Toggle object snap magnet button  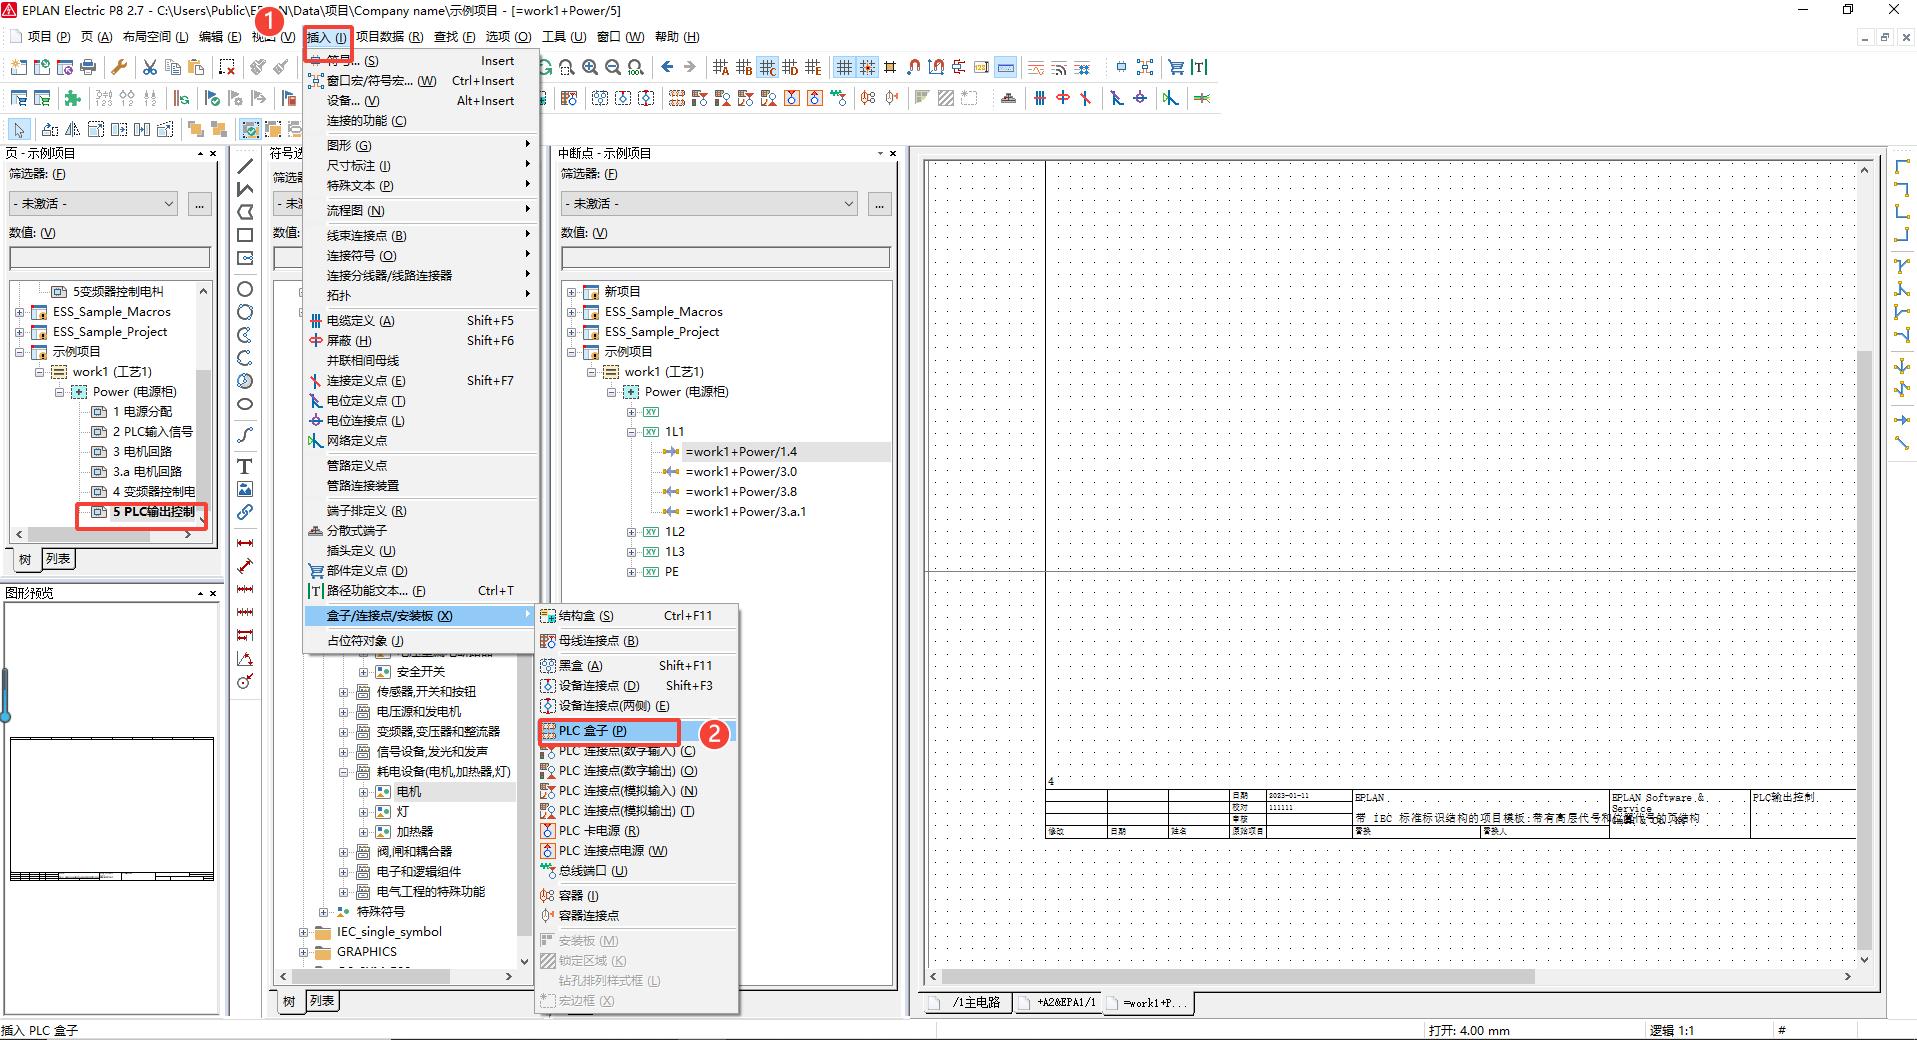[913, 67]
